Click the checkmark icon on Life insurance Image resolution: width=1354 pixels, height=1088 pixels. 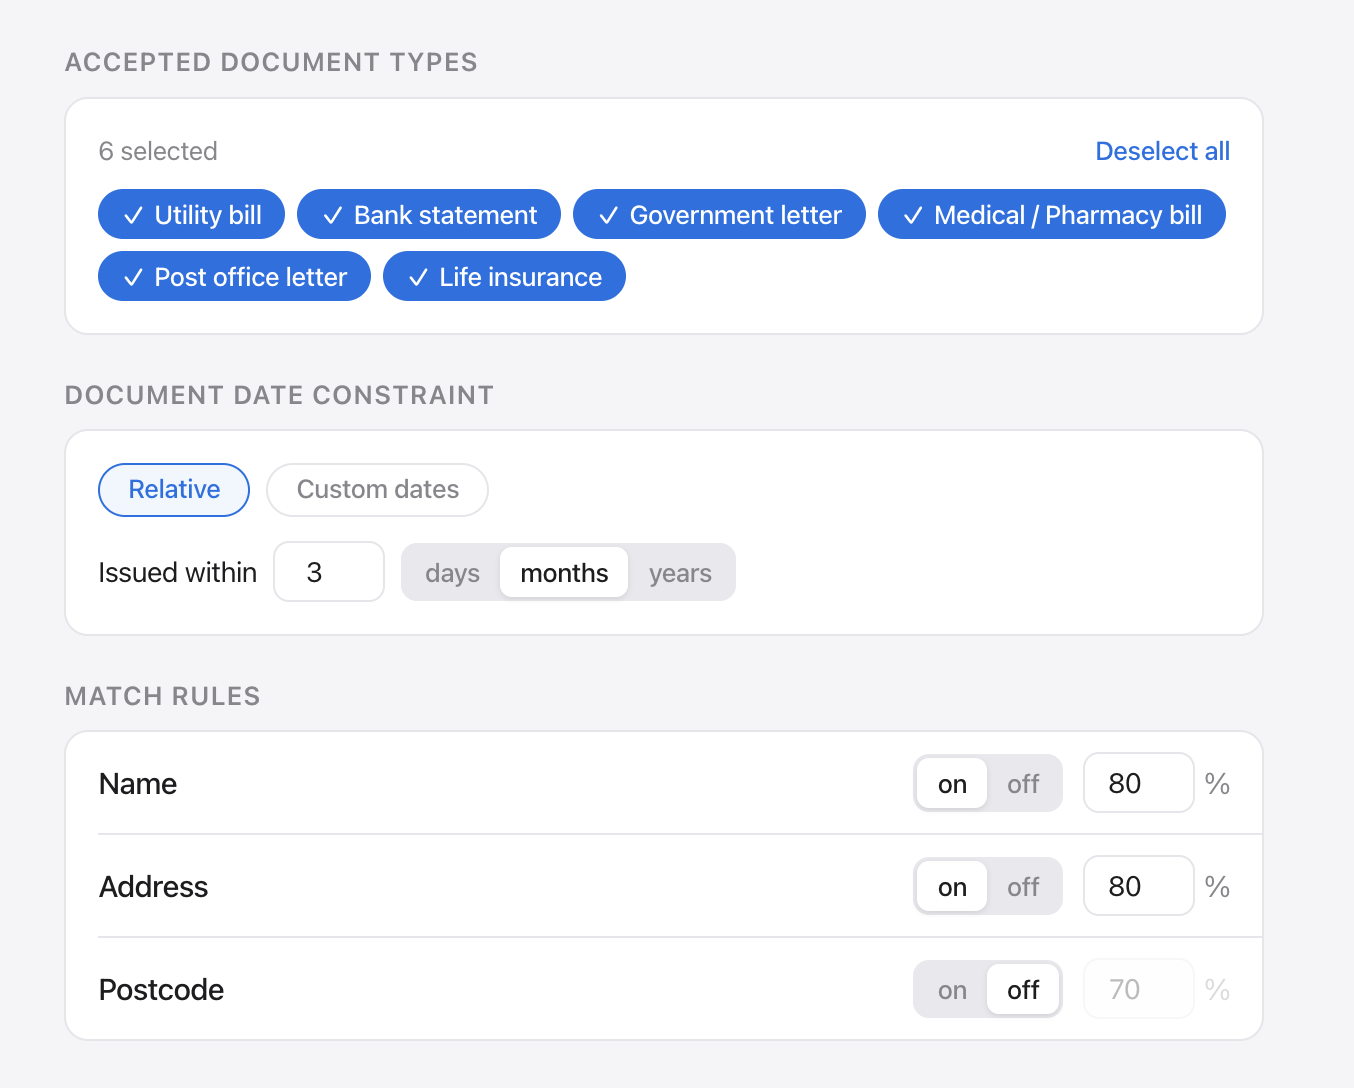click(419, 276)
